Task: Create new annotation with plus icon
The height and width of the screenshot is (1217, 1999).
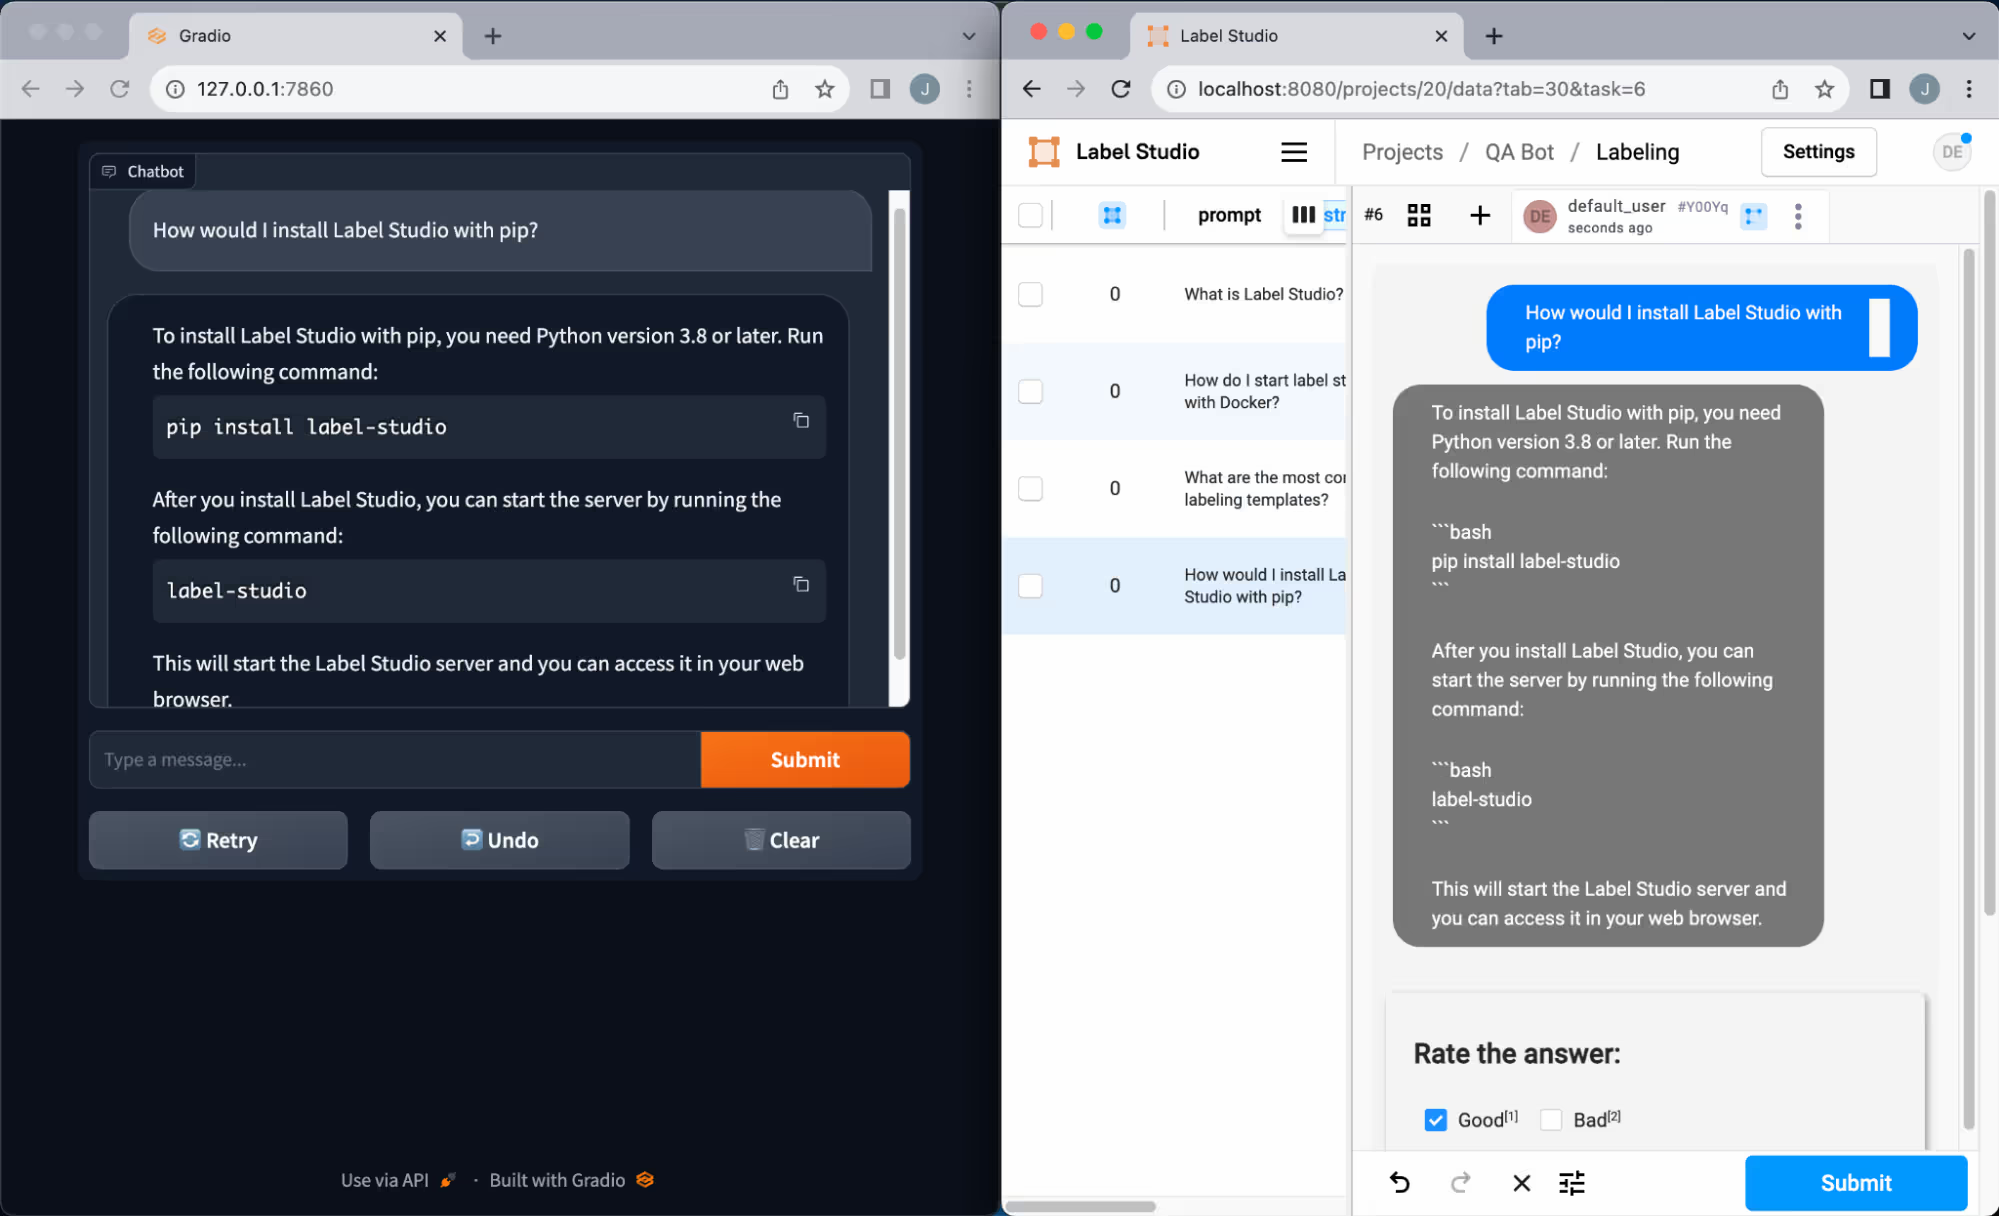Action: (x=1480, y=215)
